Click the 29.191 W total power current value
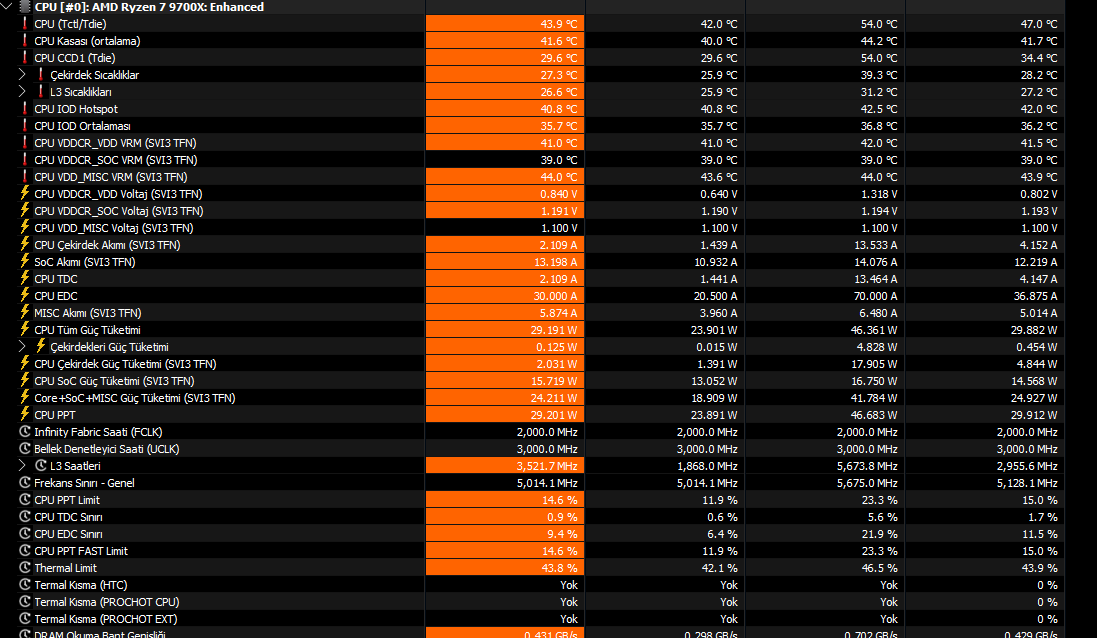 (505, 329)
